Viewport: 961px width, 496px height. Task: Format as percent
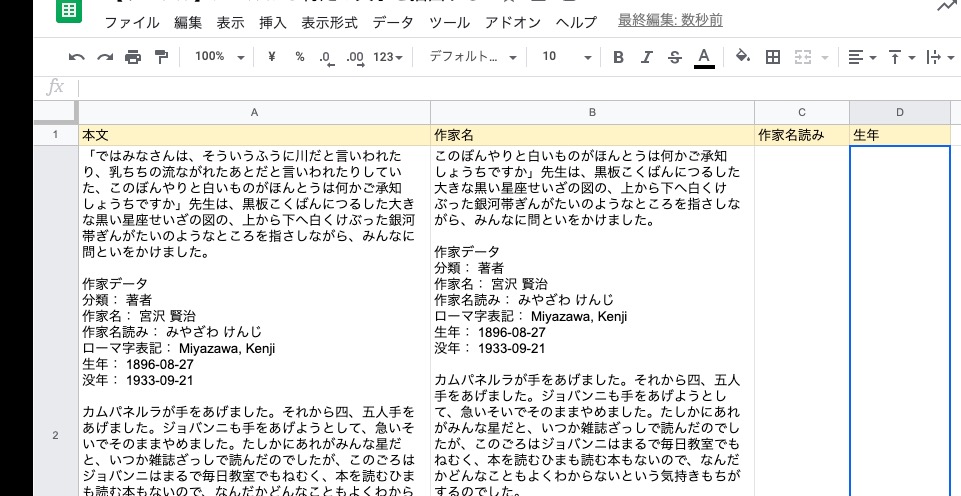click(x=300, y=57)
